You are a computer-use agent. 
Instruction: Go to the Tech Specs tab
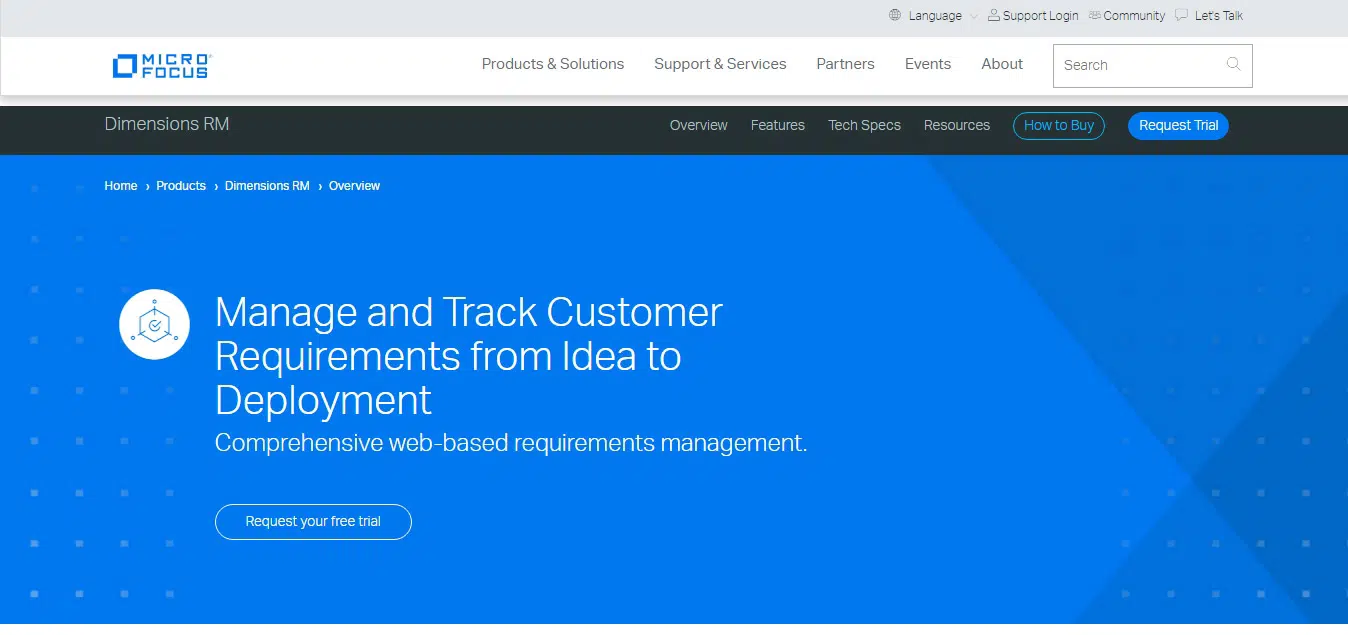tap(864, 125)
